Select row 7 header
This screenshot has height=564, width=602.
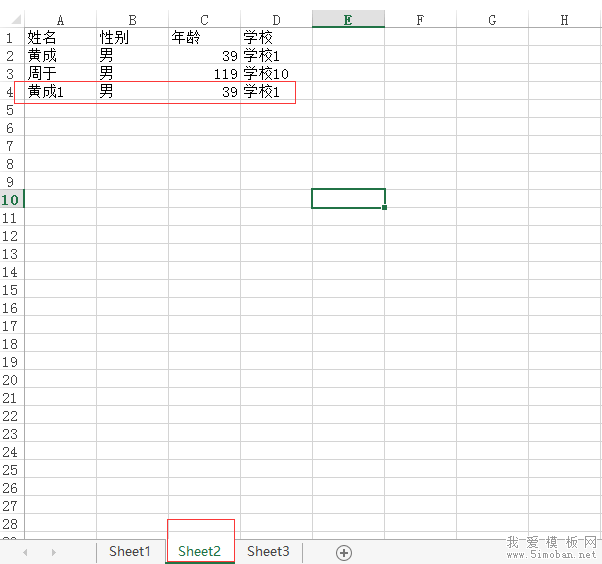tap(12, 146)
